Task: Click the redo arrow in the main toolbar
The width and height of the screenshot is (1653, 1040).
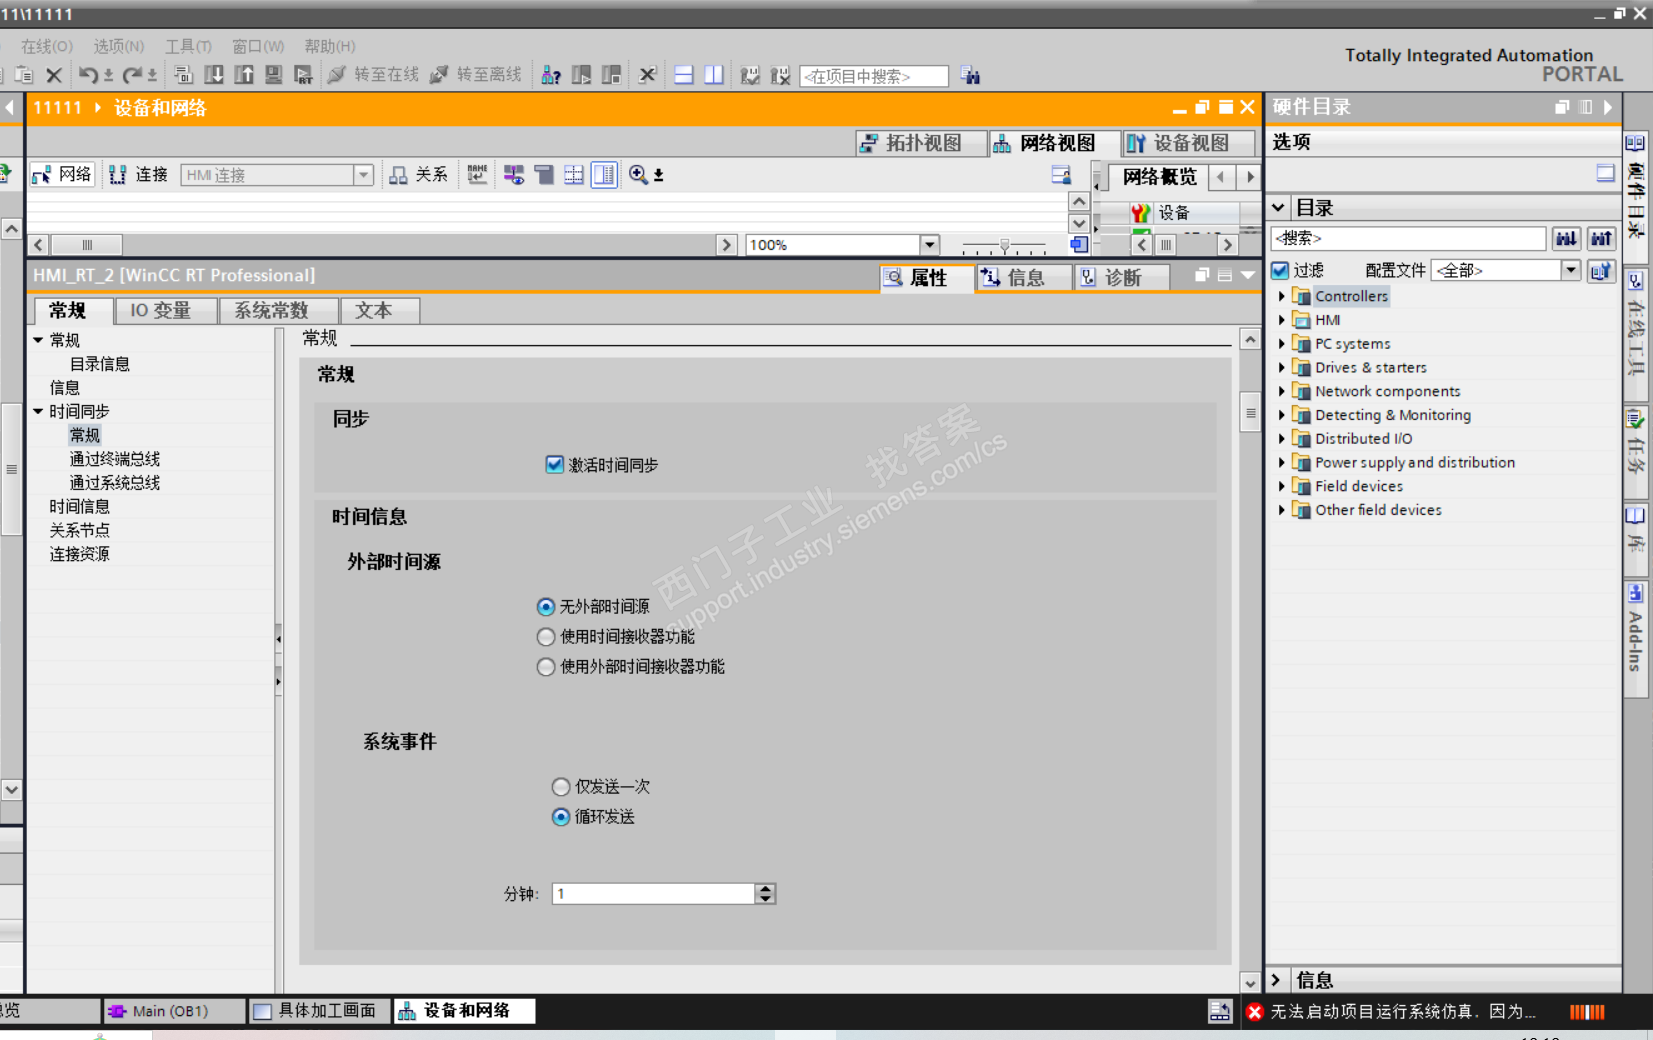Action: (x=132, y=75)
